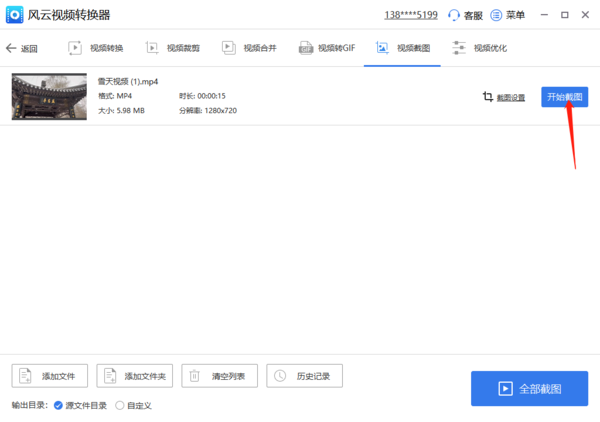The height and width of the screenshot is (422, 600).
Task: Click the 客服 headset icon
Action: [x=454, y=15]
